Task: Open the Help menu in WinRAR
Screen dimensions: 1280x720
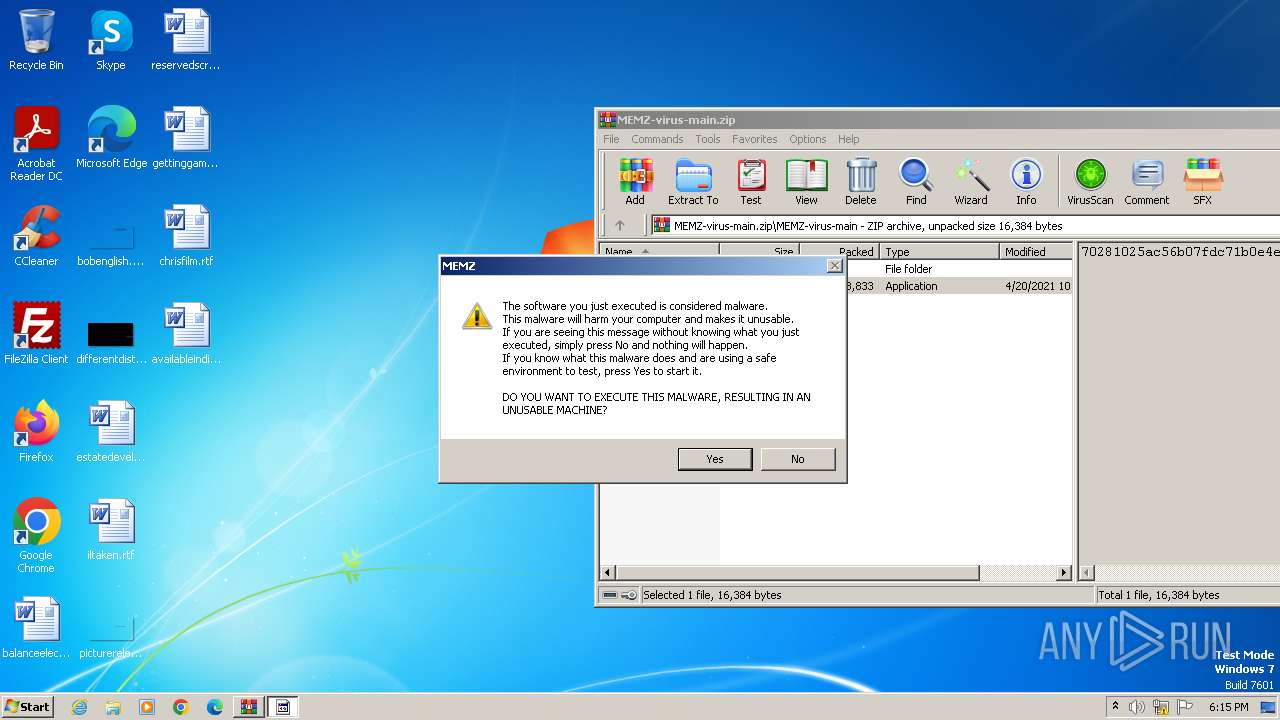Action: [x=848, y=139]
